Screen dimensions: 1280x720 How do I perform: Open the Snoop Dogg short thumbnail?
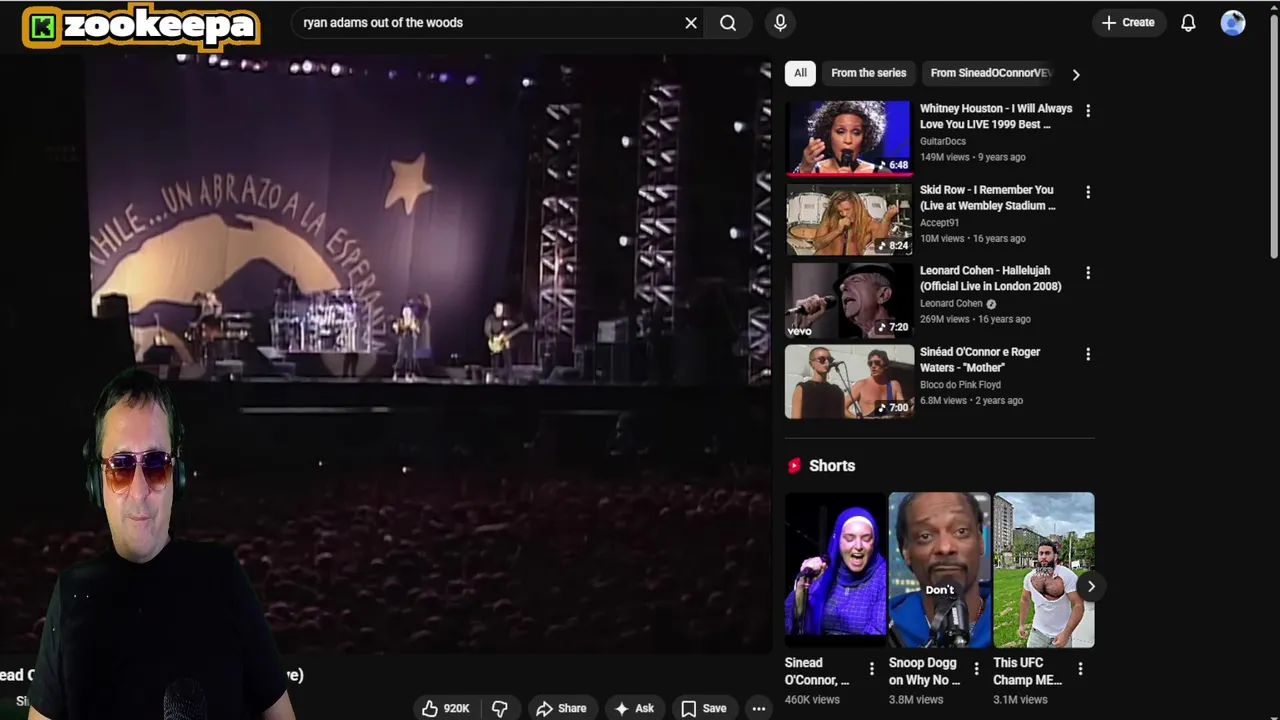coord(939,570)
